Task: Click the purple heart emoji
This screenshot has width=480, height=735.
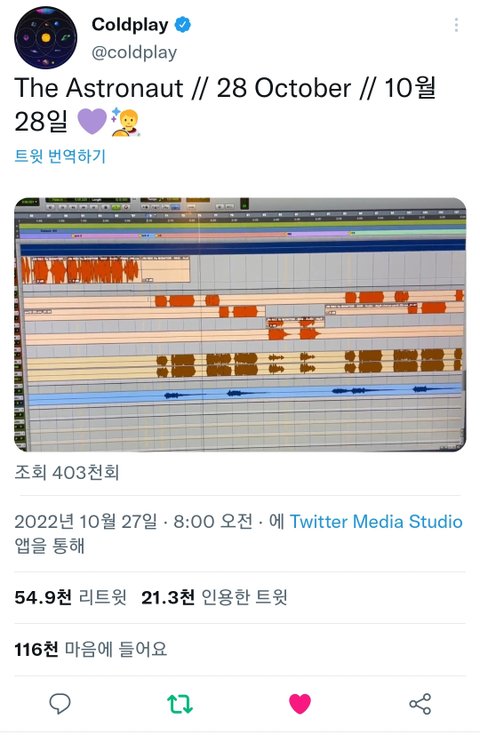Action: [92, 121]
